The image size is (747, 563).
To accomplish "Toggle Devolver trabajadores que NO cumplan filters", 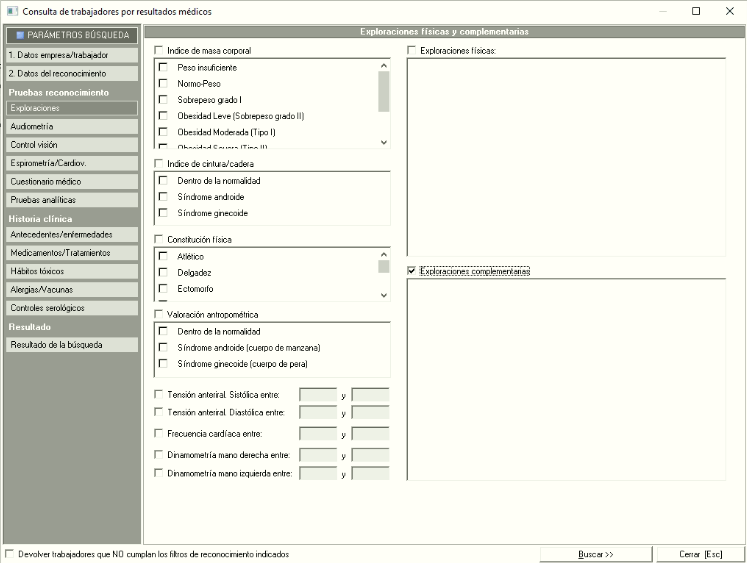I will pyautogui.click(x=10, y=553).
